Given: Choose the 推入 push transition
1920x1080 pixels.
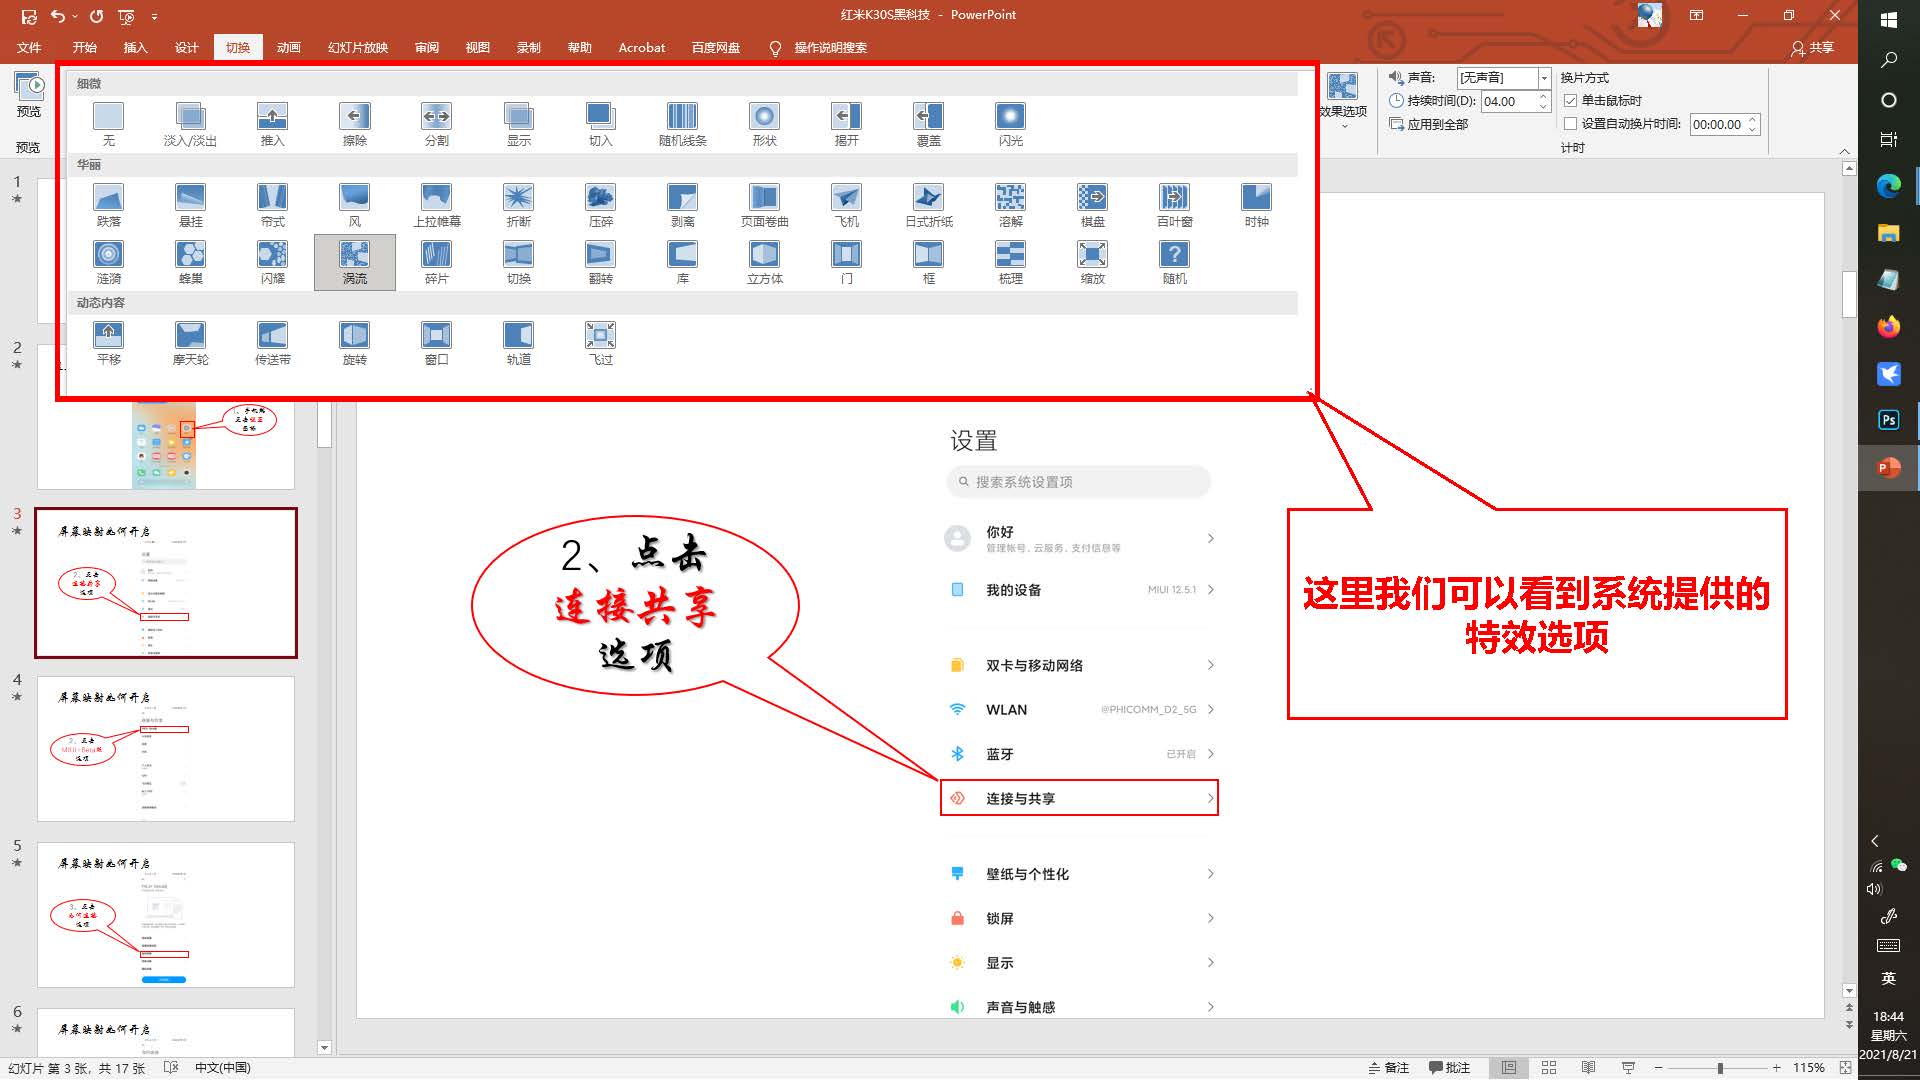Looking at the screenshot, I should (x=272, y=124).
